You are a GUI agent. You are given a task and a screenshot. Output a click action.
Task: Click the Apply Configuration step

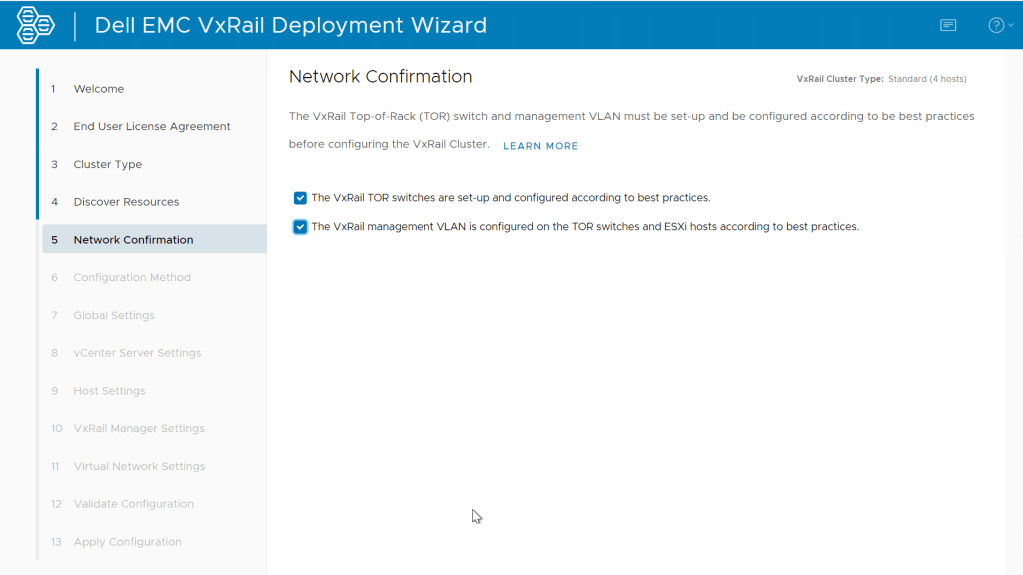tap(127, 542)
